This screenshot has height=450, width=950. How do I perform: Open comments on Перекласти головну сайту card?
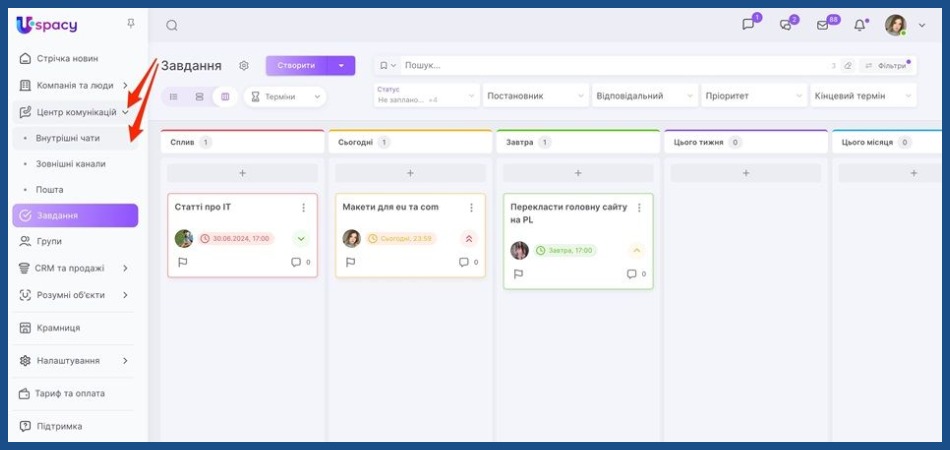[632, 274]
